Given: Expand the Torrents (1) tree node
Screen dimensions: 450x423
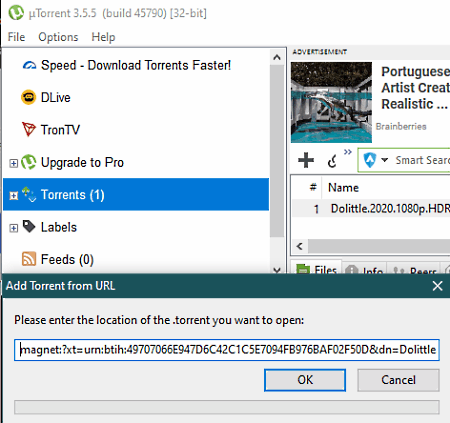Looking at the screenshot, I should (x=13, y=195).
